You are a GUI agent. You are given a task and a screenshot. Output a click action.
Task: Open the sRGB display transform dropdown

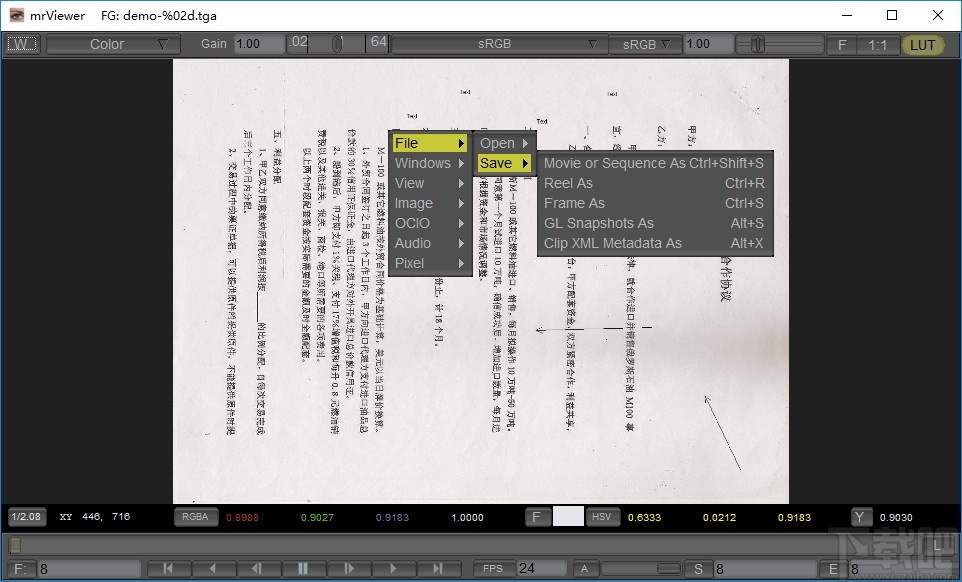coord(497,44)
